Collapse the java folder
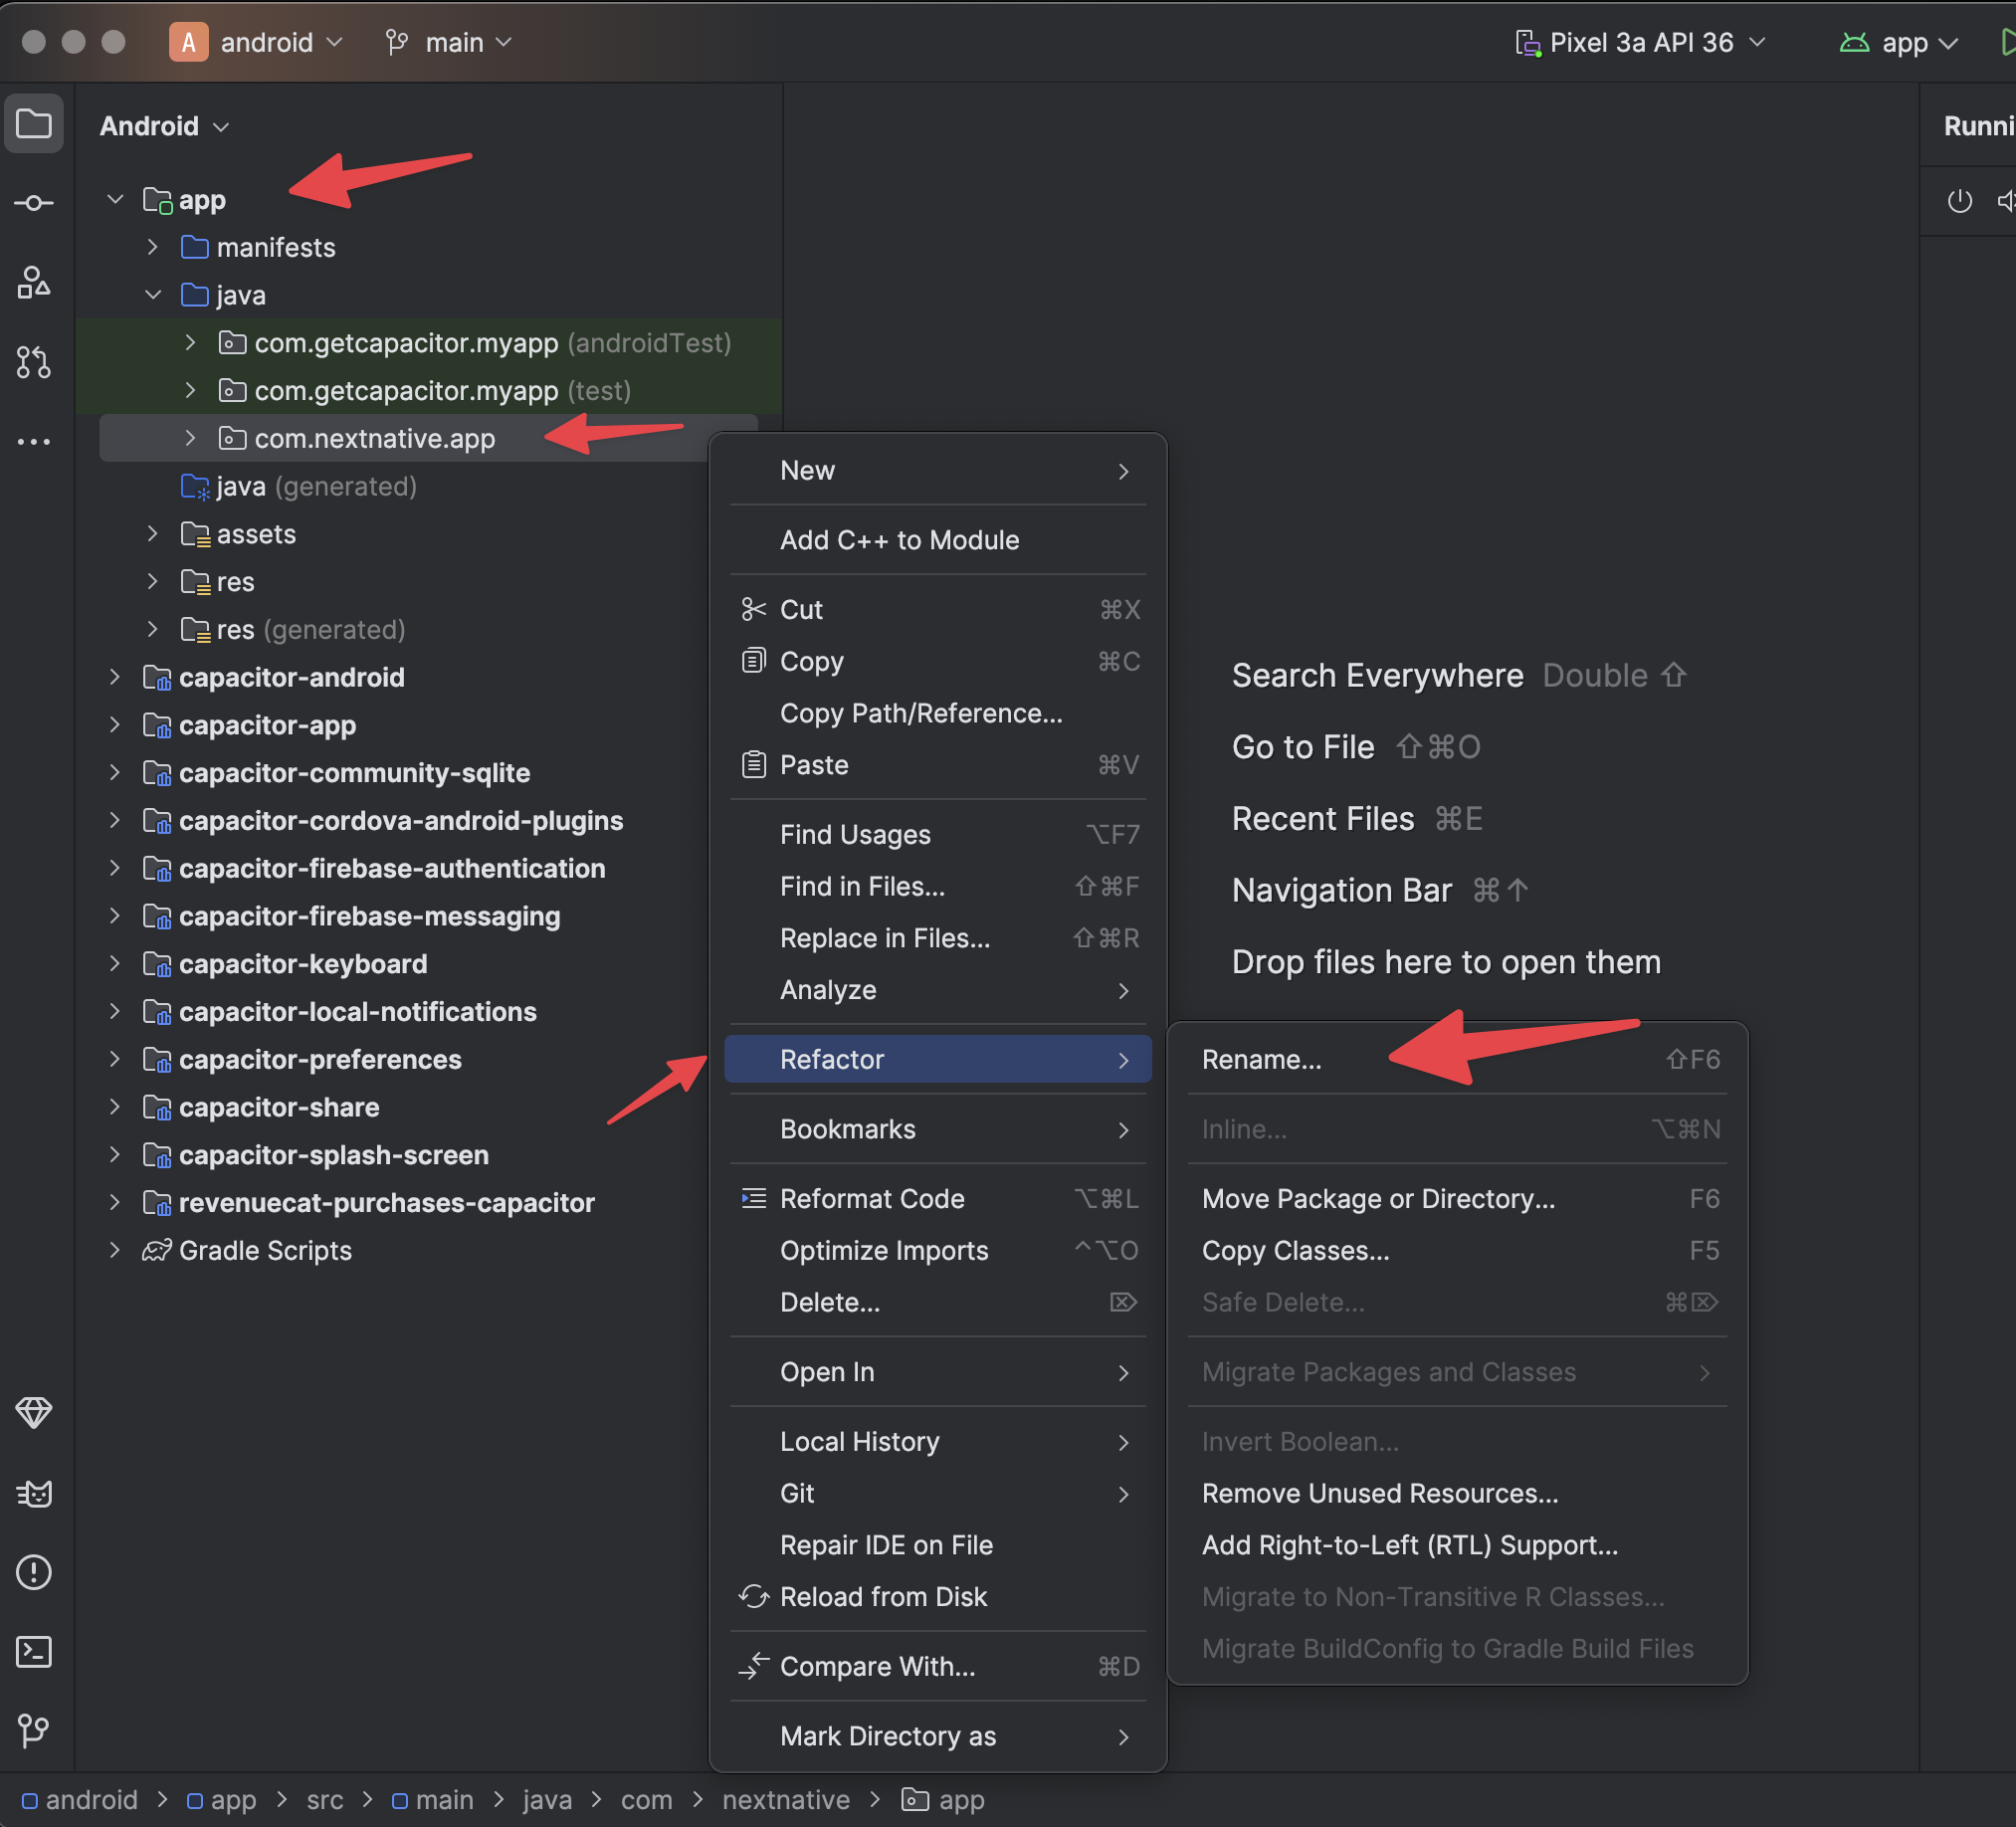 click(152, 295)
